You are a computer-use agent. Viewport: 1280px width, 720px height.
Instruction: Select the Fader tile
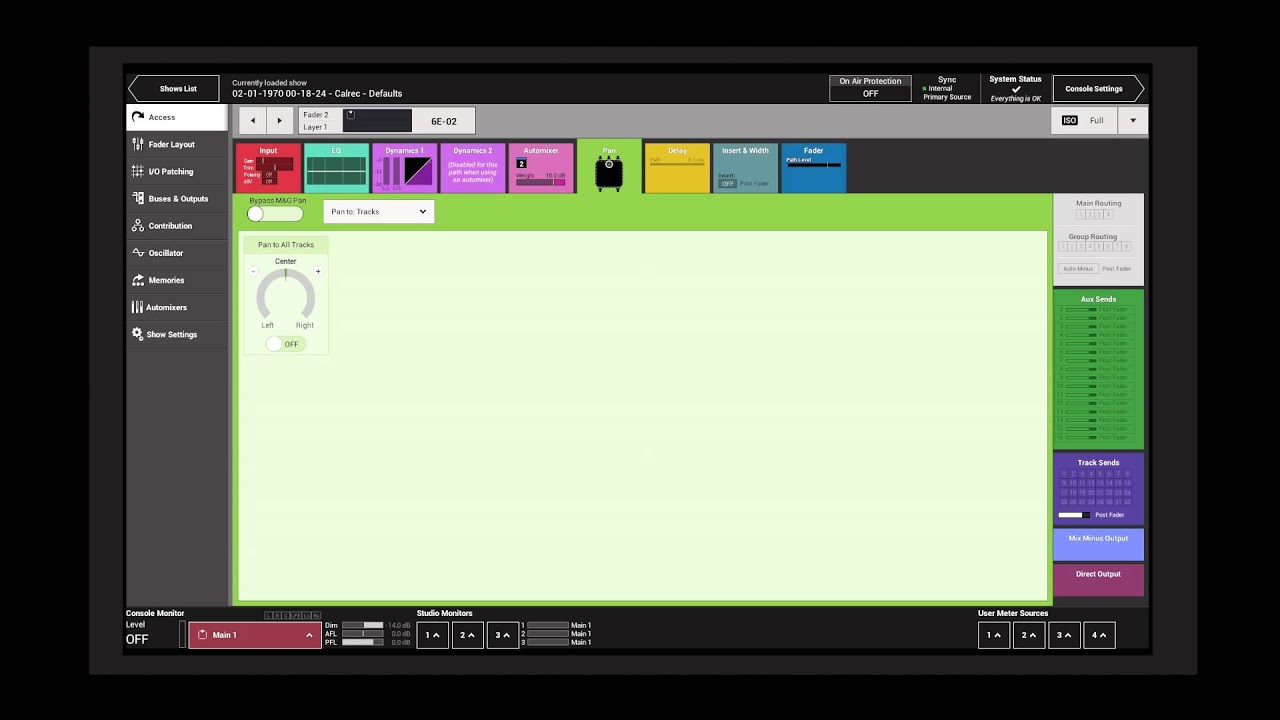[813, 168]
